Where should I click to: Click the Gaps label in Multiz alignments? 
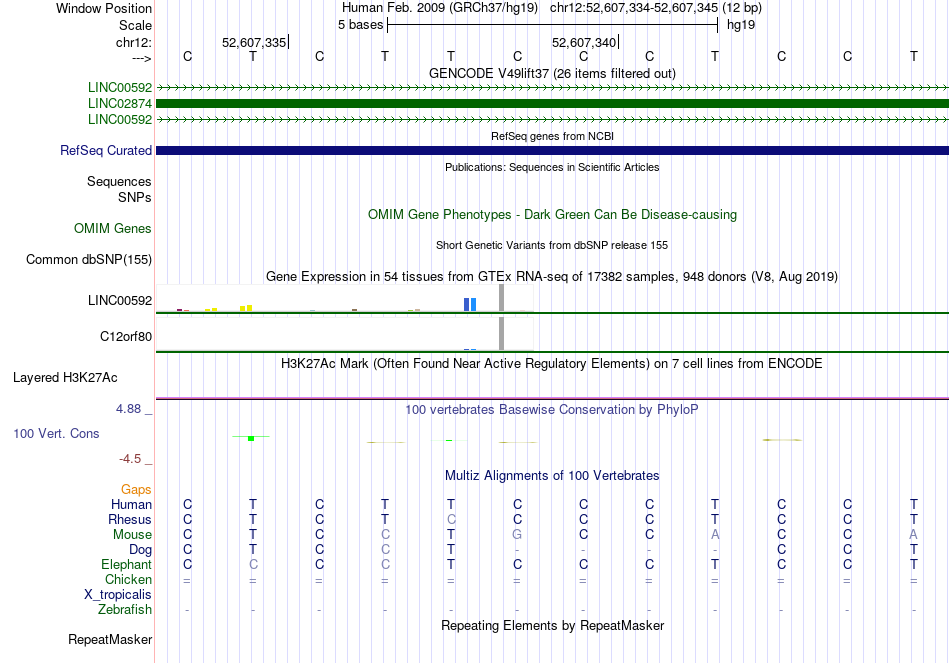[x=136, y=489]
